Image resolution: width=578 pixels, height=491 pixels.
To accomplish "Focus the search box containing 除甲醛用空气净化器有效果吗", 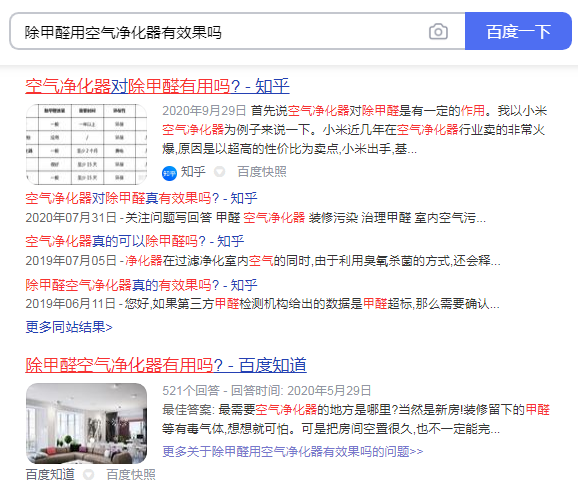I will tap(237, 31).
